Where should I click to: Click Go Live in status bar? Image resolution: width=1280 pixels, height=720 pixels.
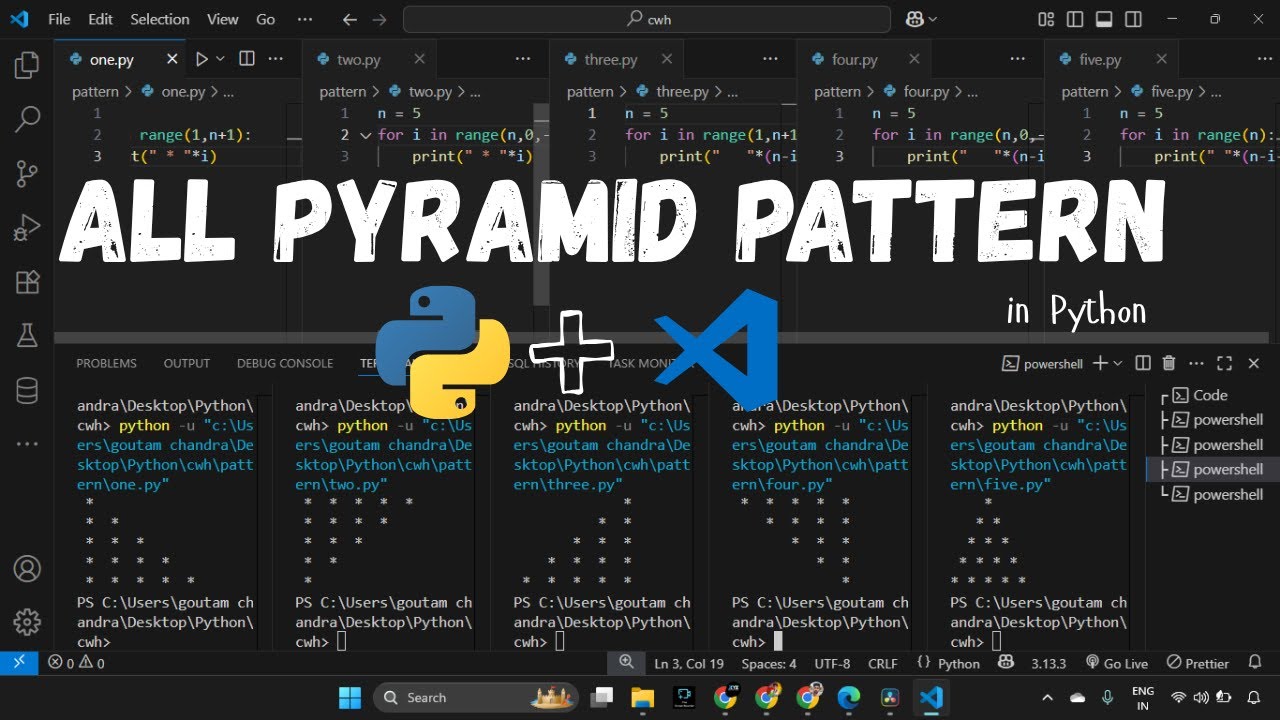click(1116, 663)
